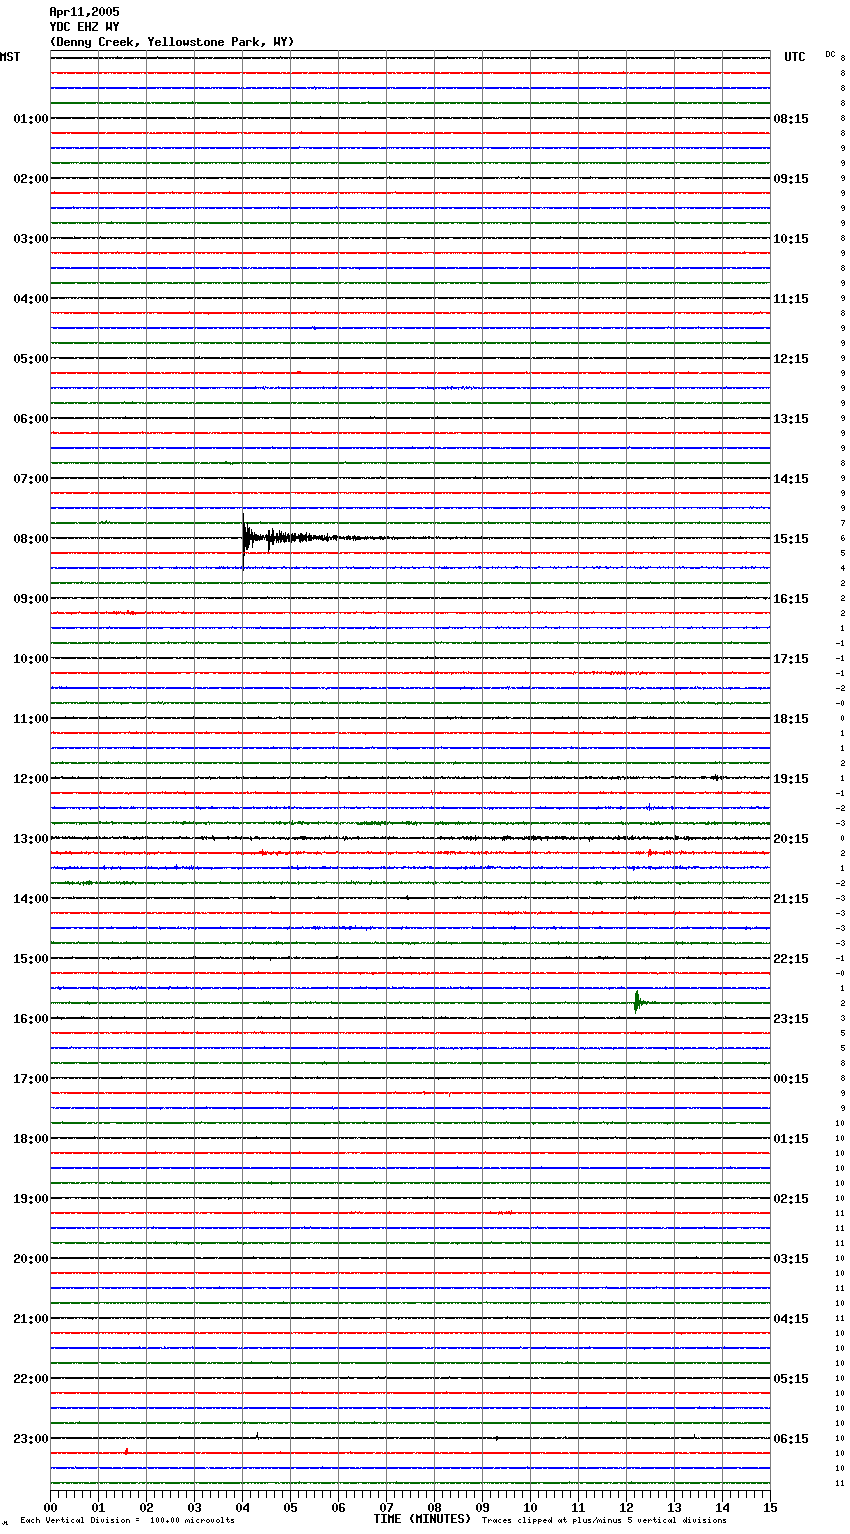Image resolution: width=850 pixels, height=1534 pixels.
Task: Click the TIME (MINUTES) axis title
Action: click(422, 1519)
